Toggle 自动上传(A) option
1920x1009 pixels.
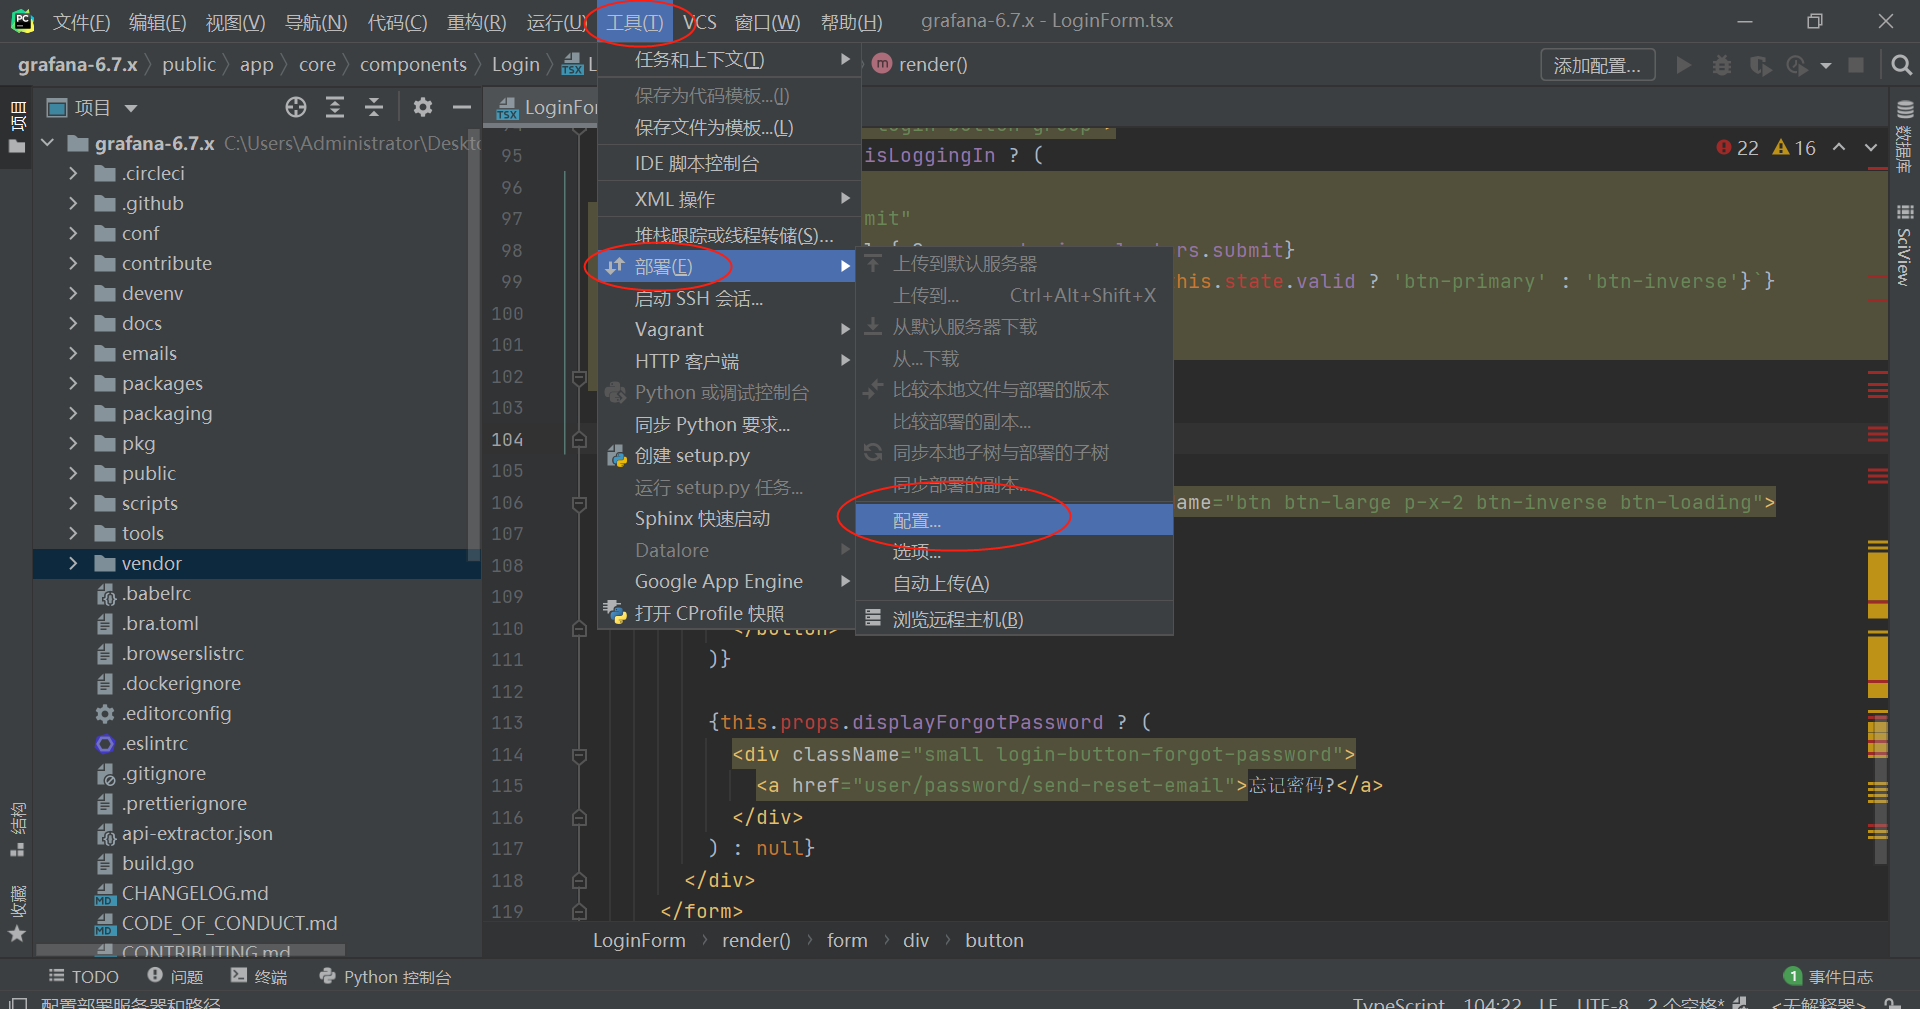tap(1014, 583)
